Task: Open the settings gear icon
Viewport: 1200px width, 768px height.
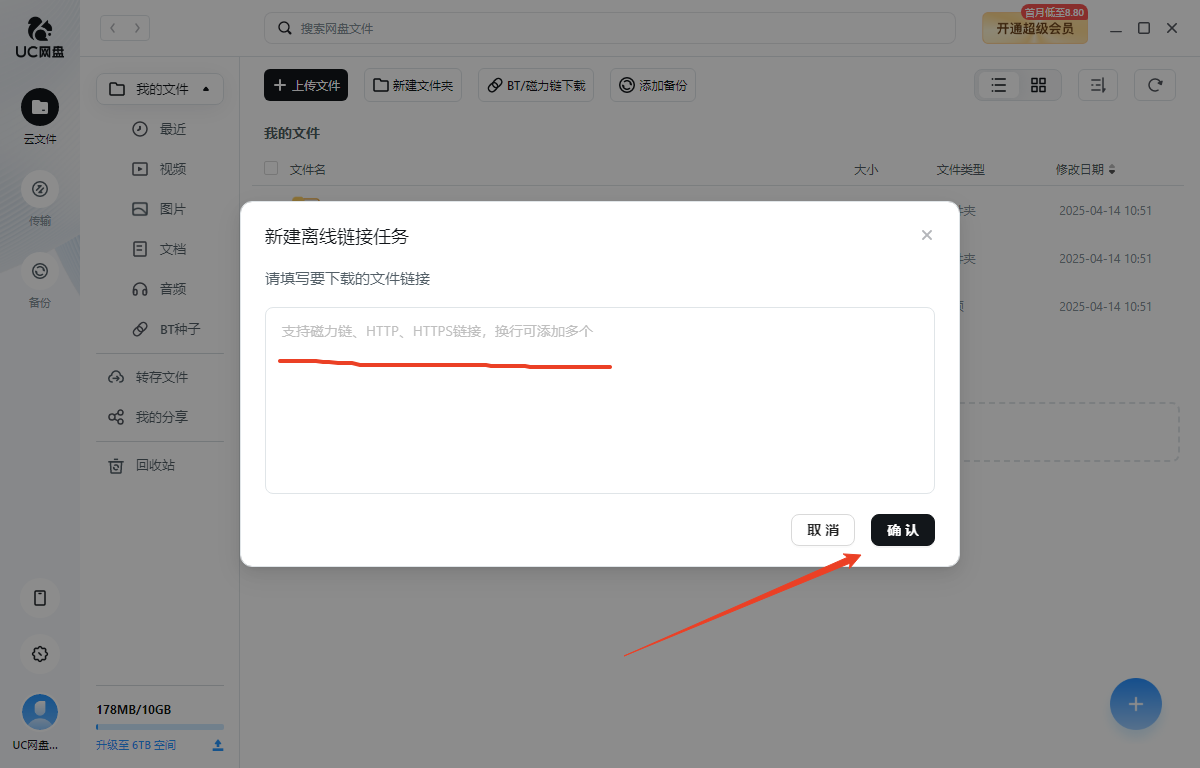Action: [x=40, y=653]
